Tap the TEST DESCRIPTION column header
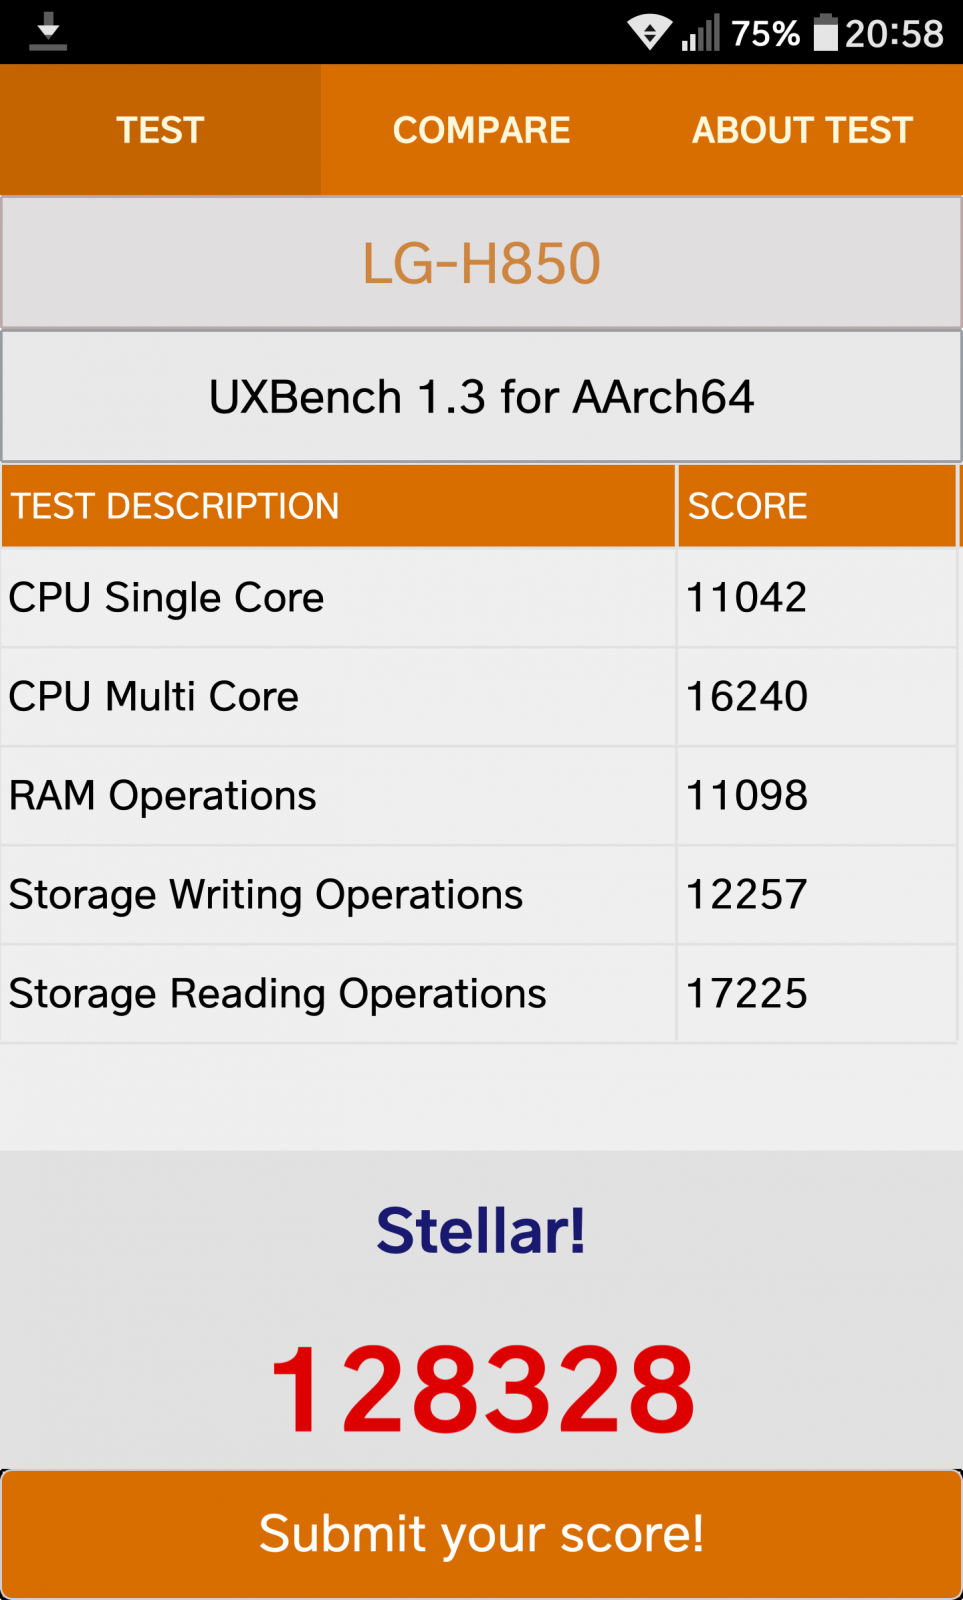 pos(338,506)
